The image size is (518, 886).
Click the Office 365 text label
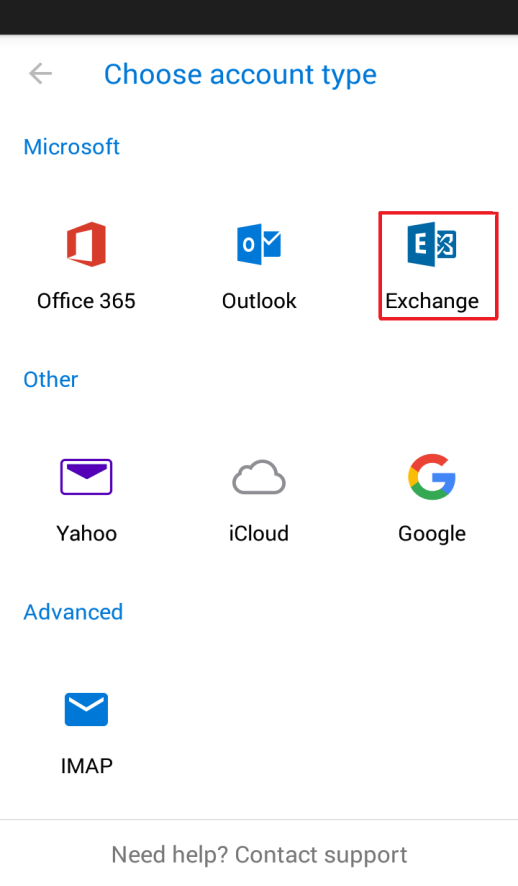[x=86, y=301]
